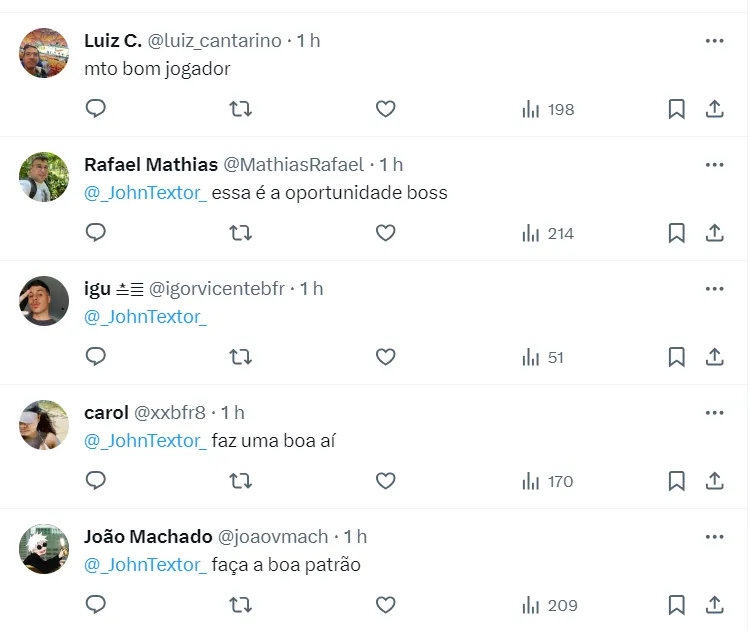
Task: Repost Rafael Mathias's tweet
Action: point(241,233)
